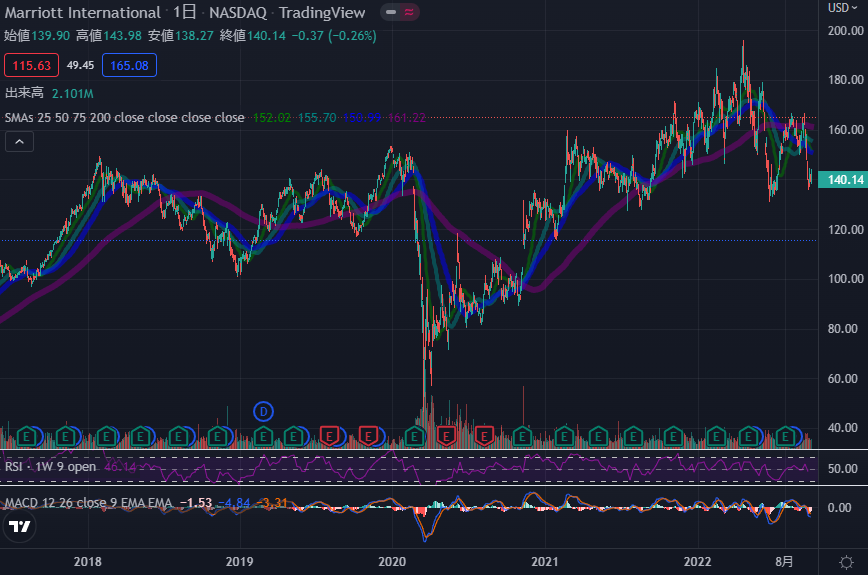This screenshot has height=575, width=868.
Task: Click the blue 165.08 buy price button
Action: pos(130,65)
